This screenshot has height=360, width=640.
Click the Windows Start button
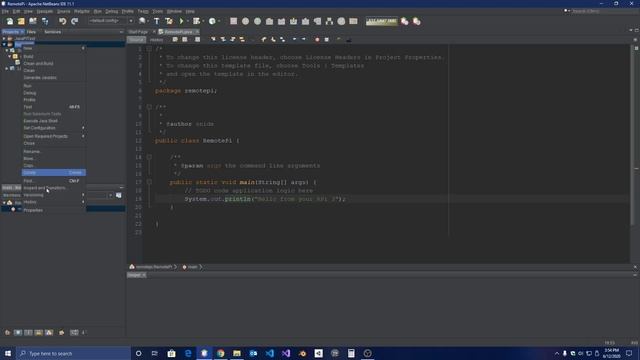coord(8,353)
